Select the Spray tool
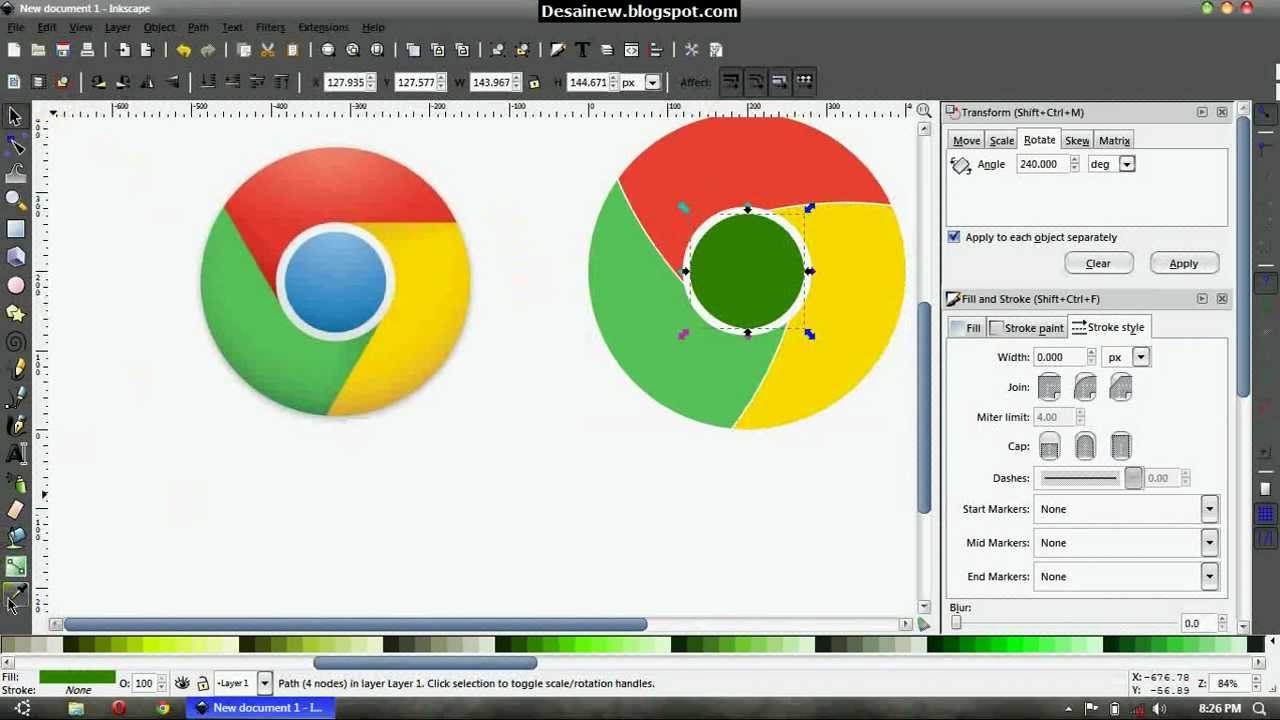Image resolution: width=1280 pixels, height=720 pixels. tap(15, 482)
